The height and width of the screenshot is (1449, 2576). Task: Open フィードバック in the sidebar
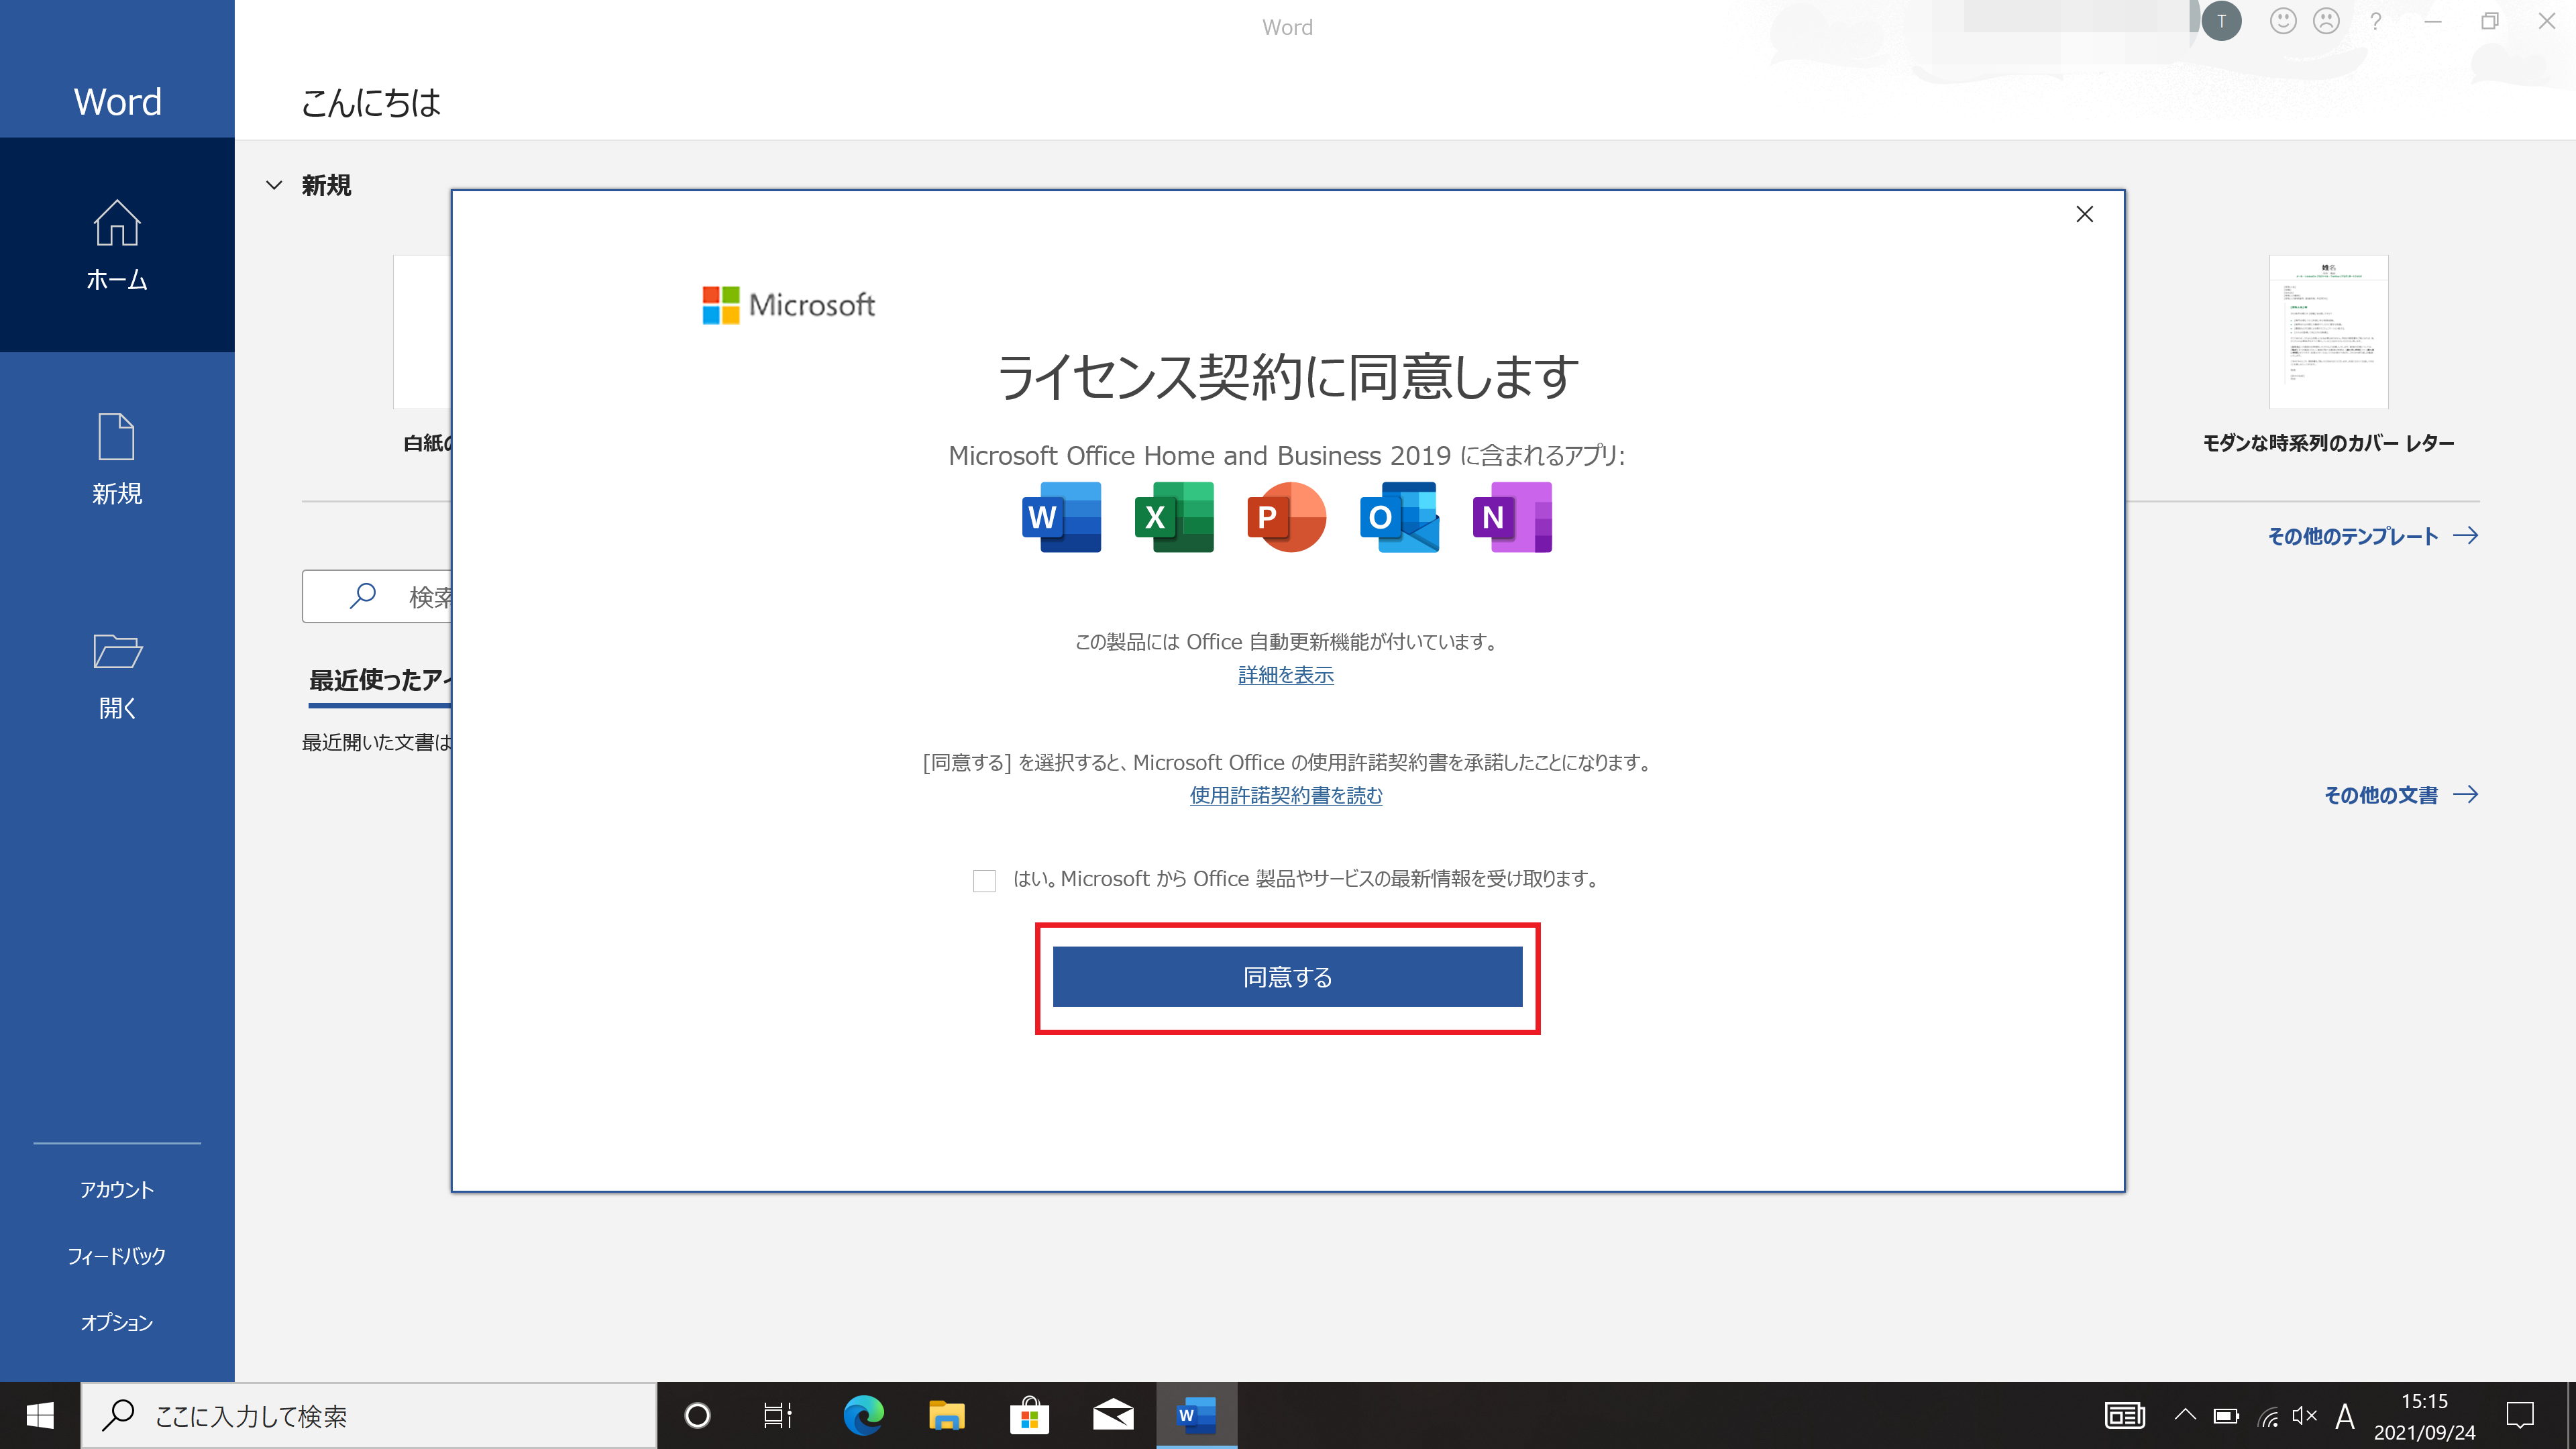tap(117, 1256)
